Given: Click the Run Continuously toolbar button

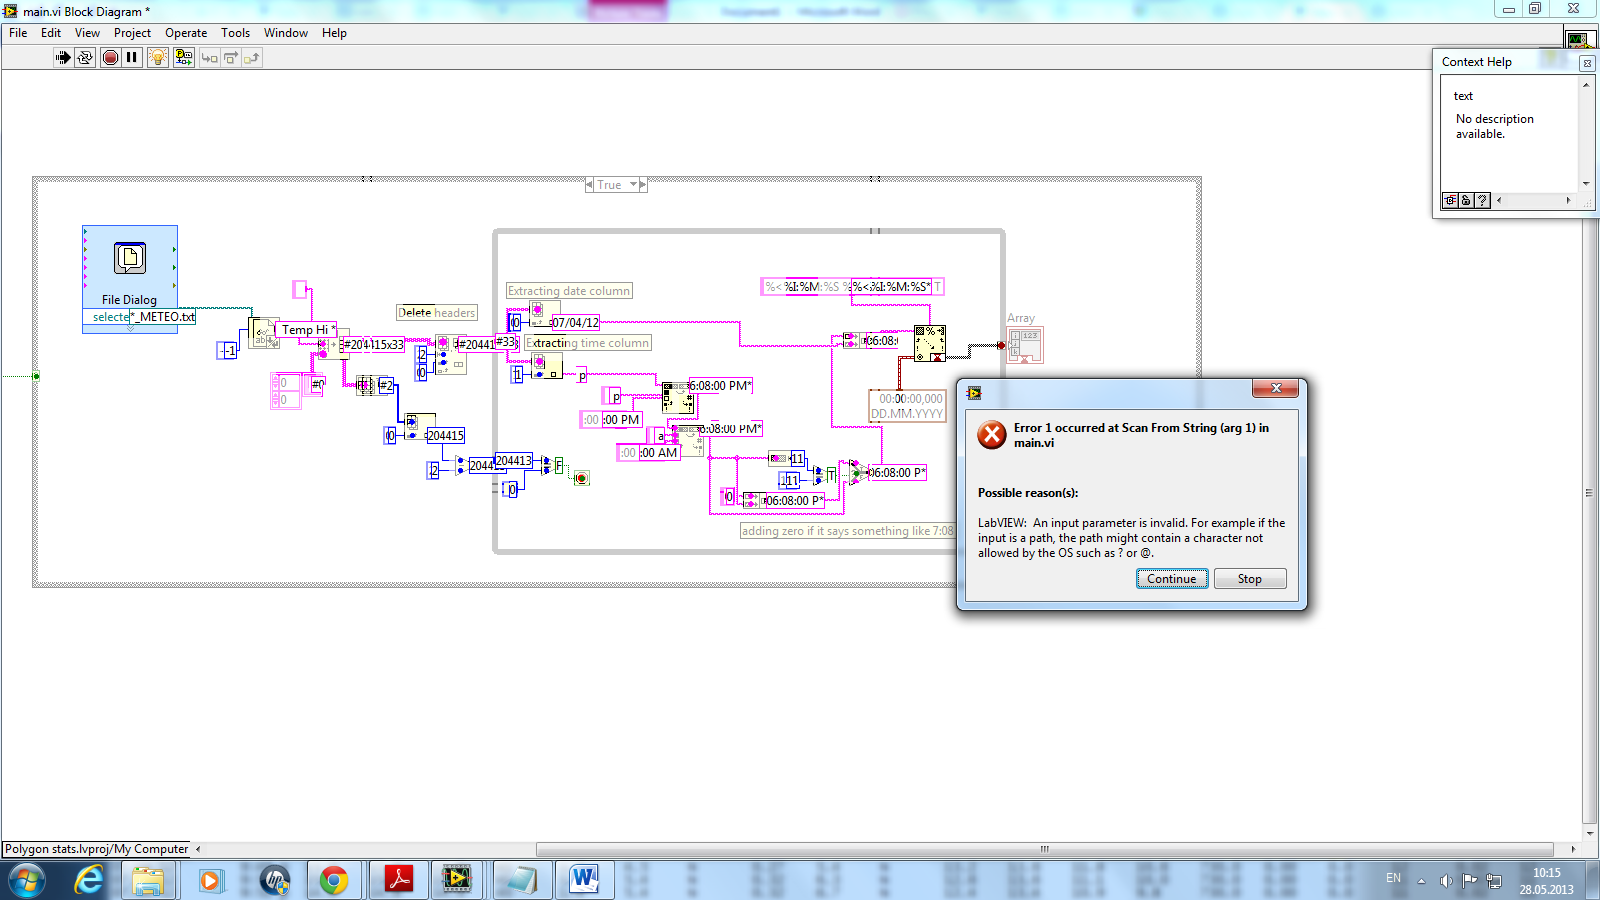Looking at the screenshot, I should coord(85,58).
